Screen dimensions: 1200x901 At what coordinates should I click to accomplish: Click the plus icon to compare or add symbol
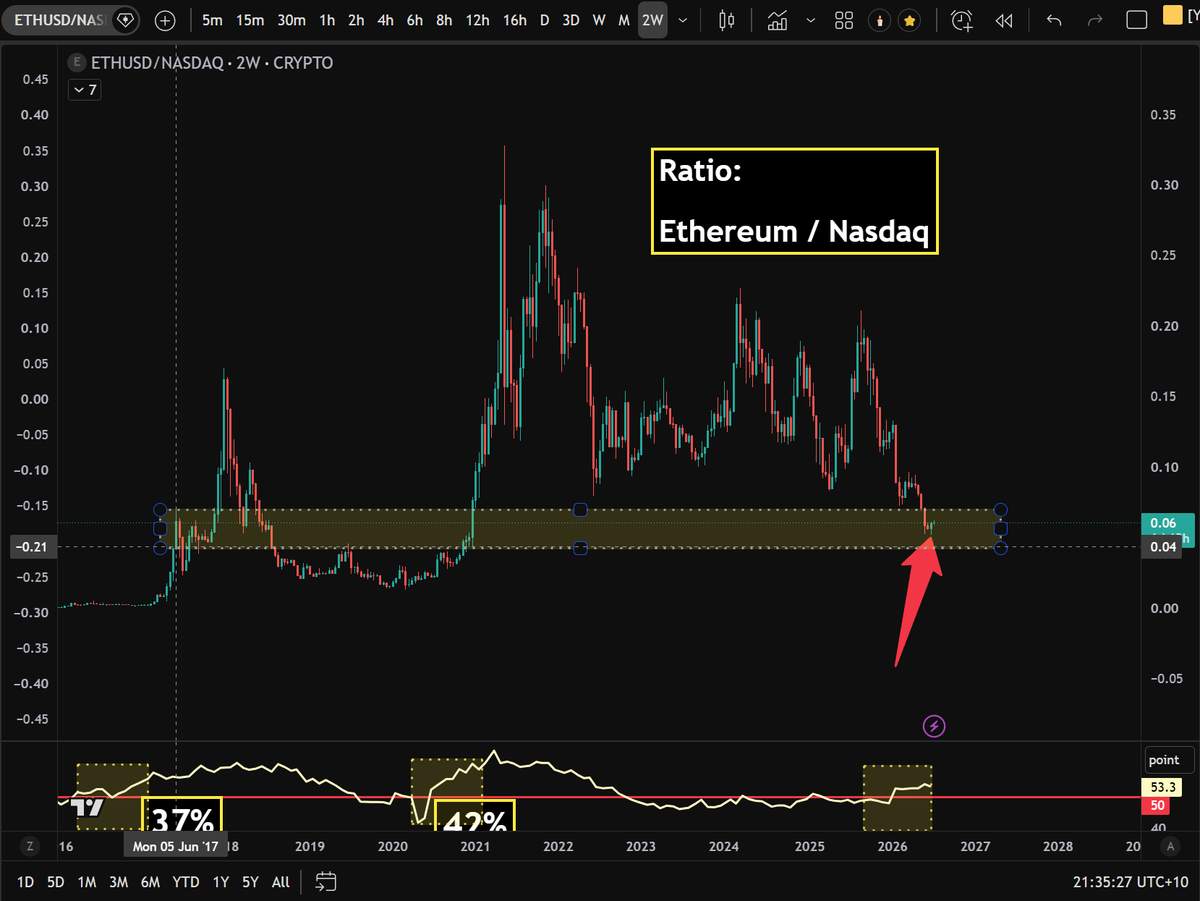pyautogui.click(x=165, y=20)
